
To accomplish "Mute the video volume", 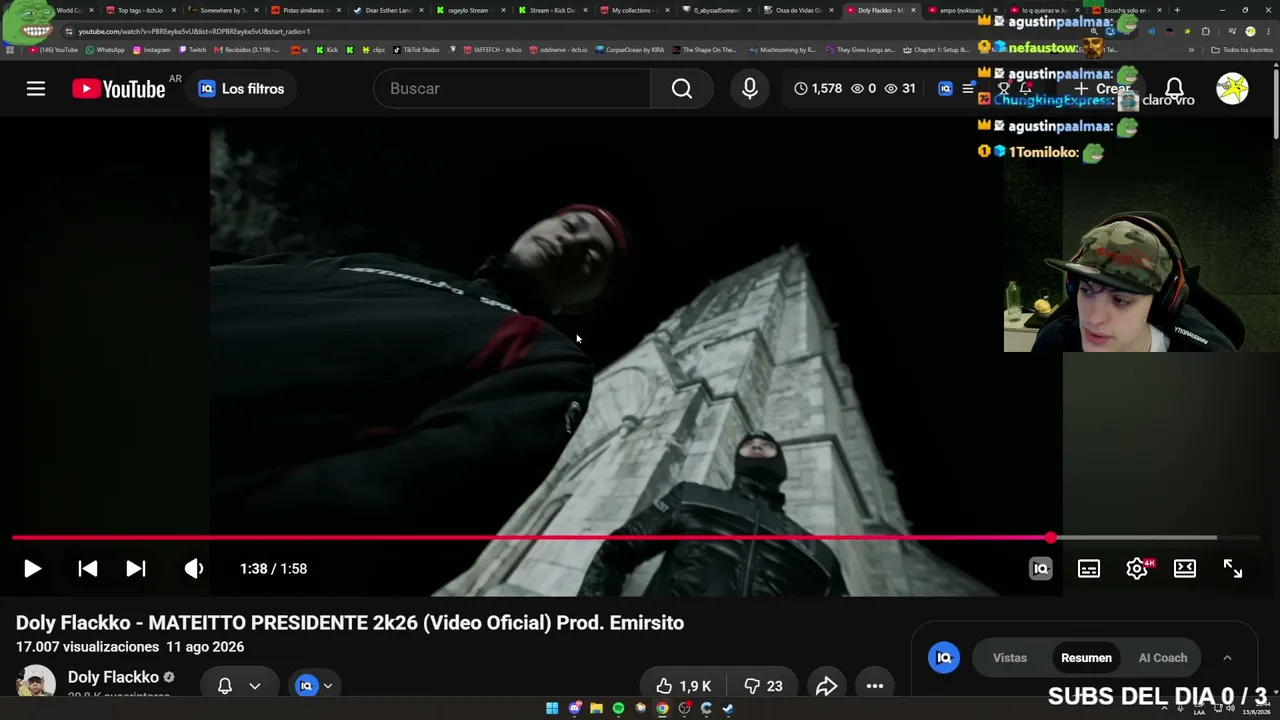I will click(194, 569).
